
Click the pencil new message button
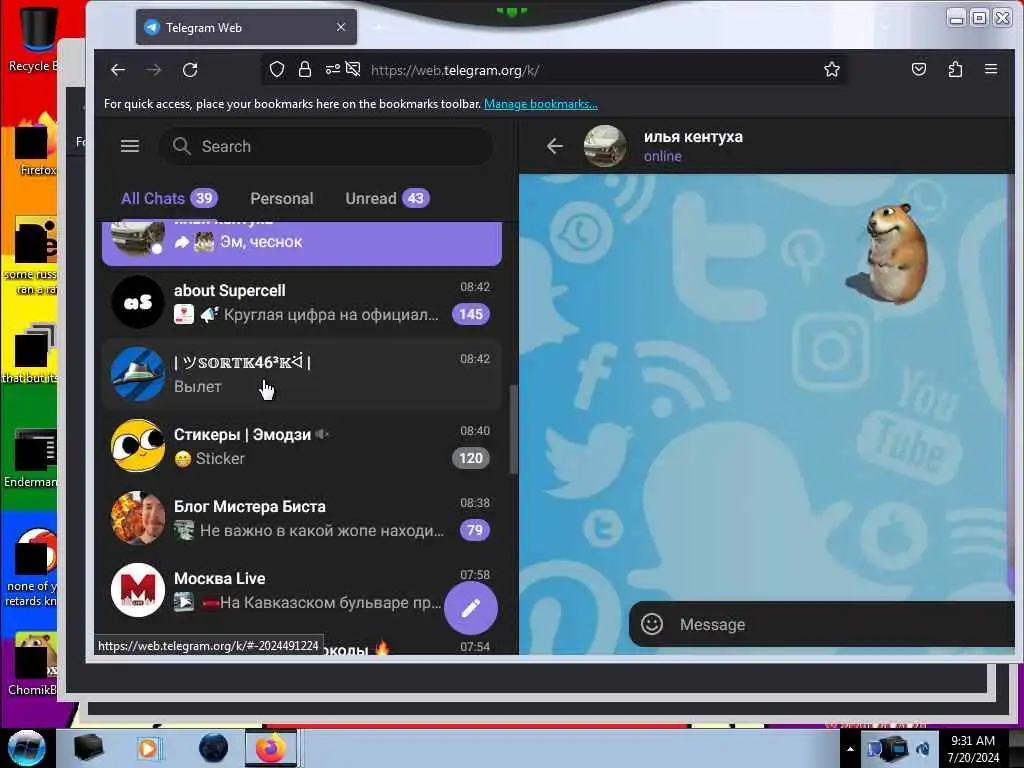tap(471, 608)
